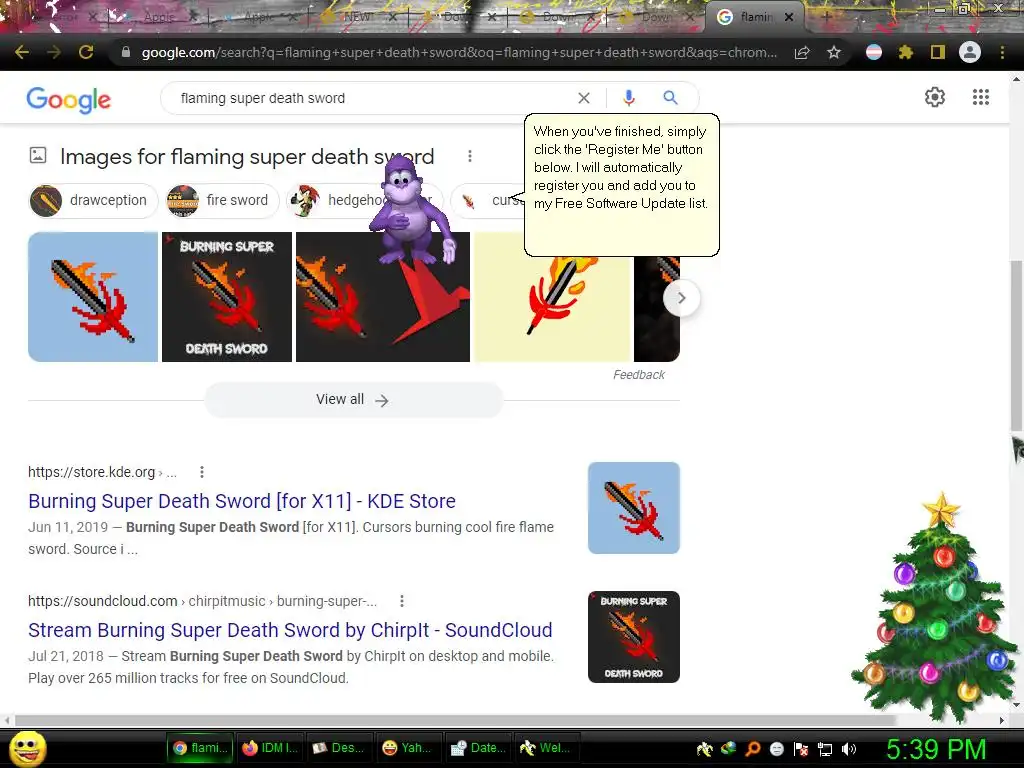The width and height of the screenshot is (1024, 768).
Task: Click the vertical page scrollbar thumb
Action: (x=1016, y=346)
